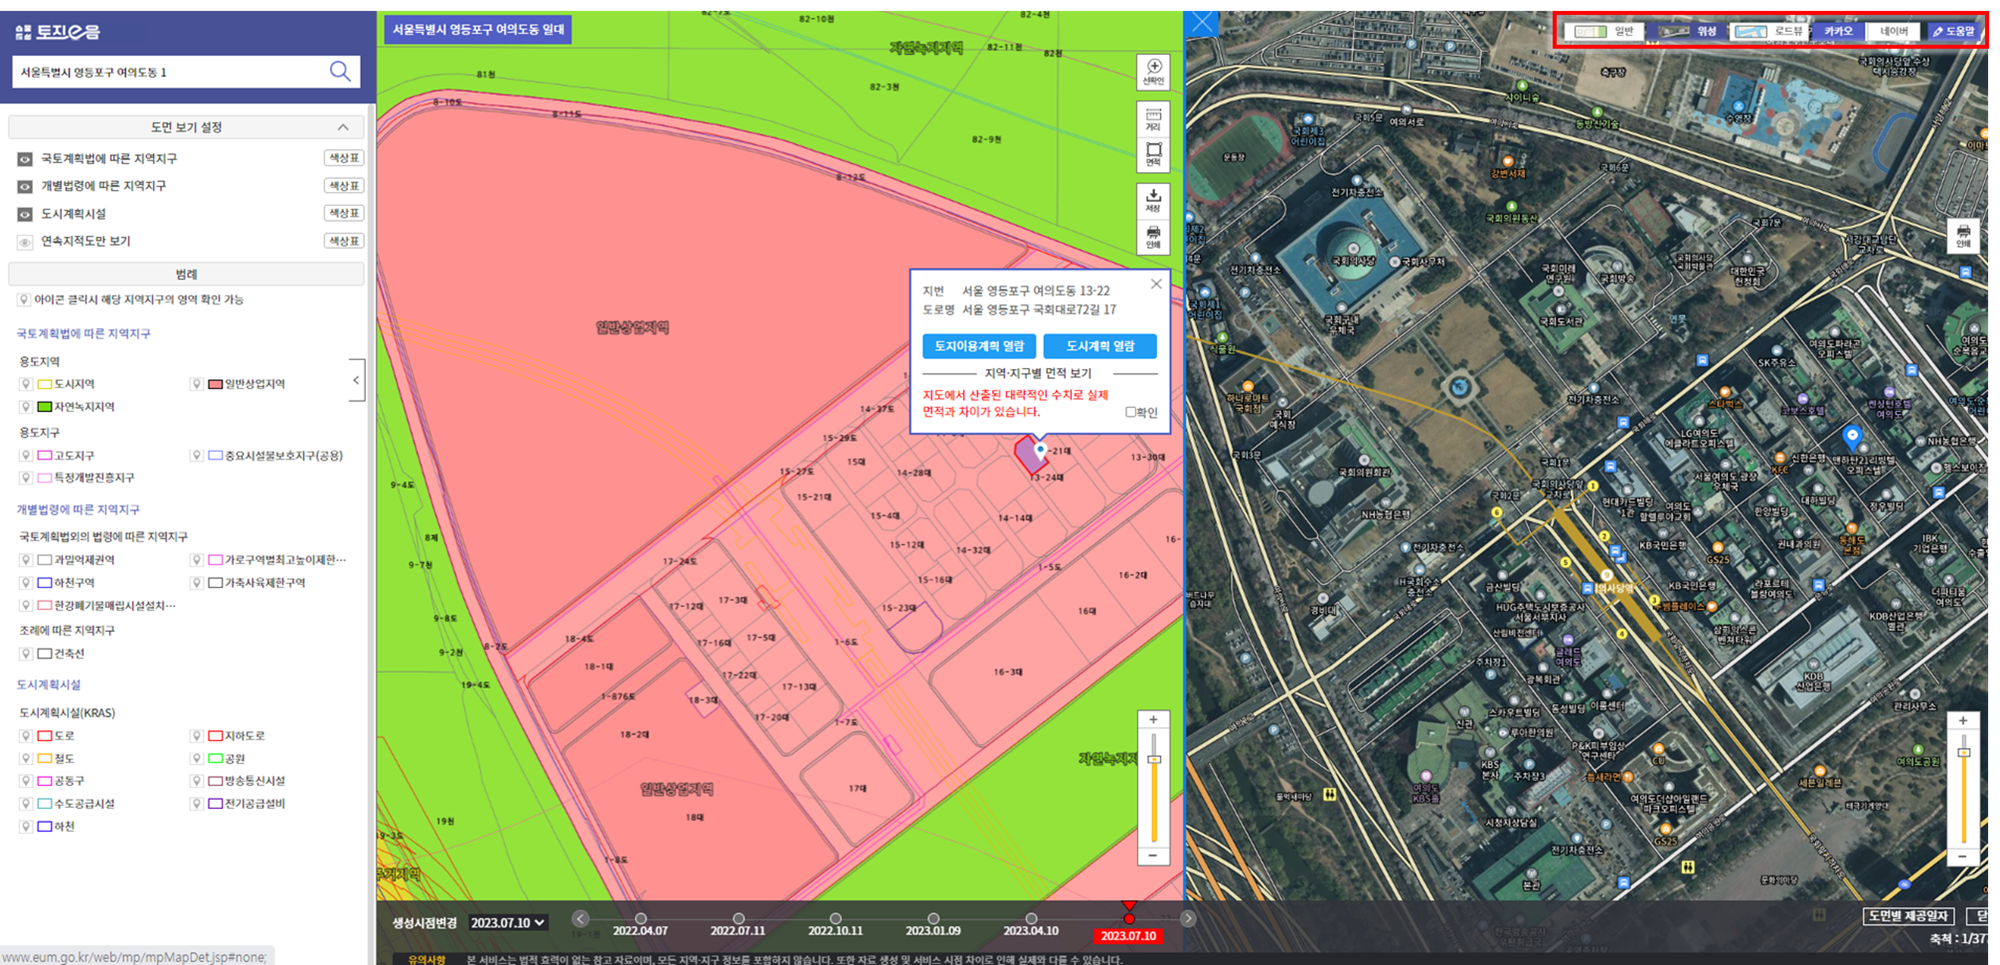Image resolution: width=2000 pixels, height=965 pixels.
Task: Open the 생성시점변경 date dropdown
Action: (x=508, y=922)
